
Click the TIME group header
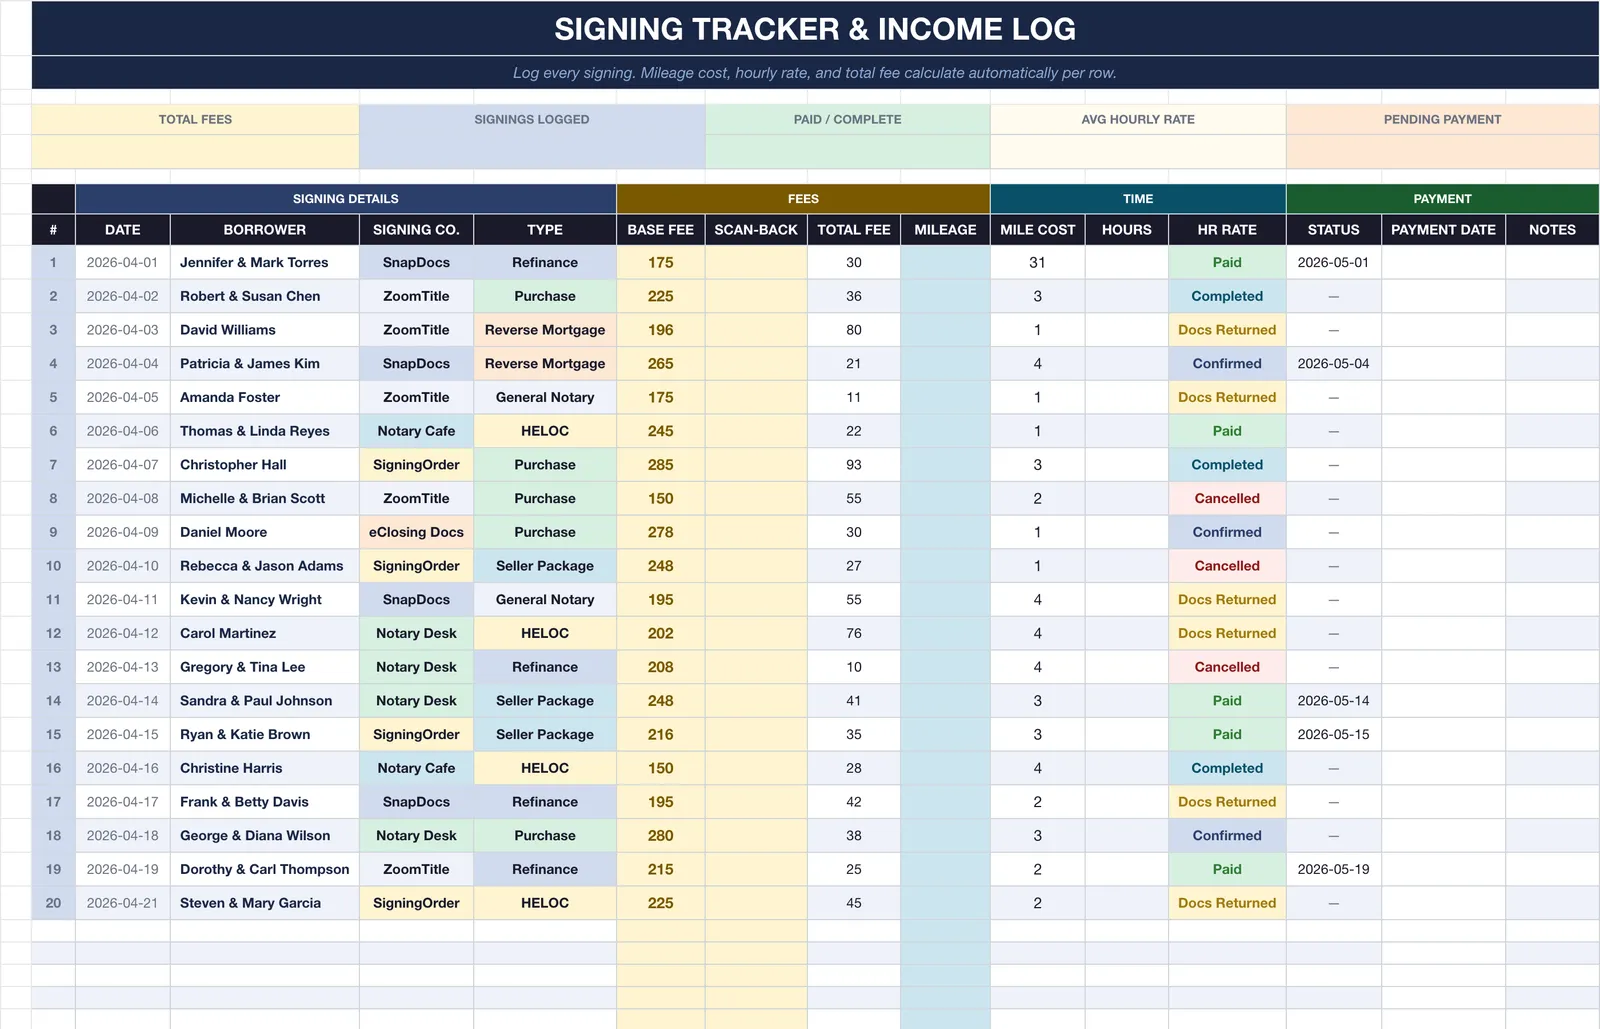[1138, 199]
